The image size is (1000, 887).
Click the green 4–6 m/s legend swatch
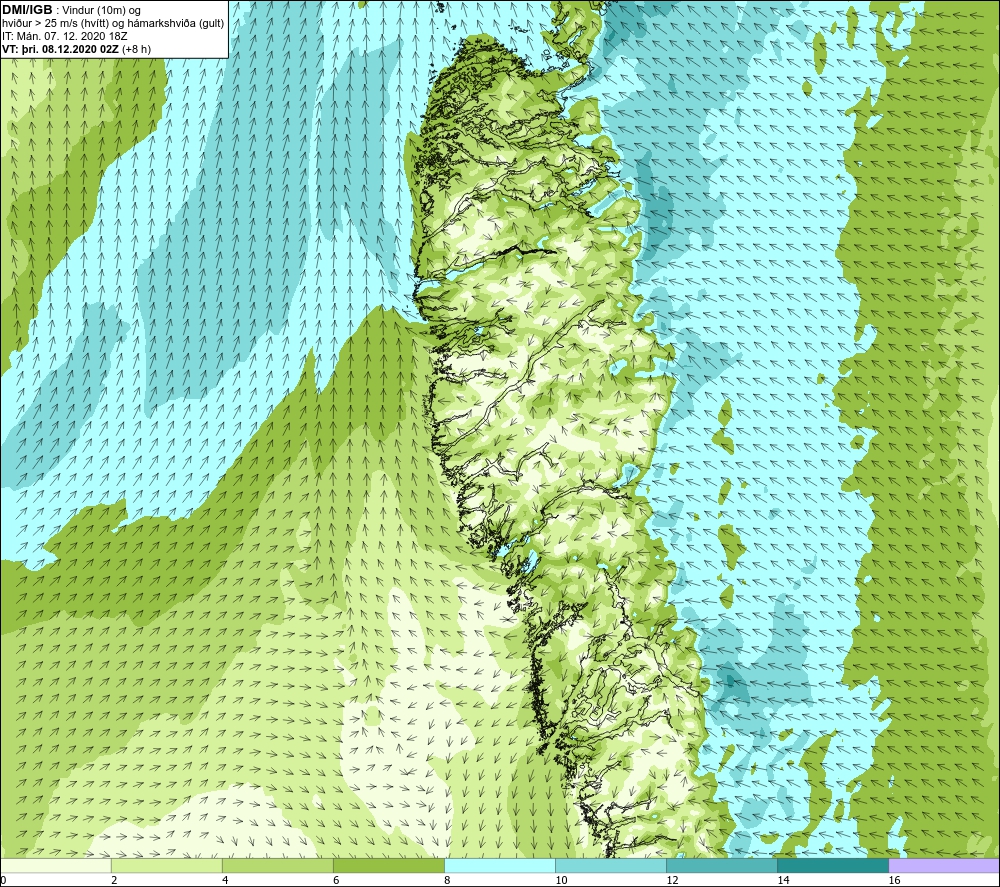277,865
